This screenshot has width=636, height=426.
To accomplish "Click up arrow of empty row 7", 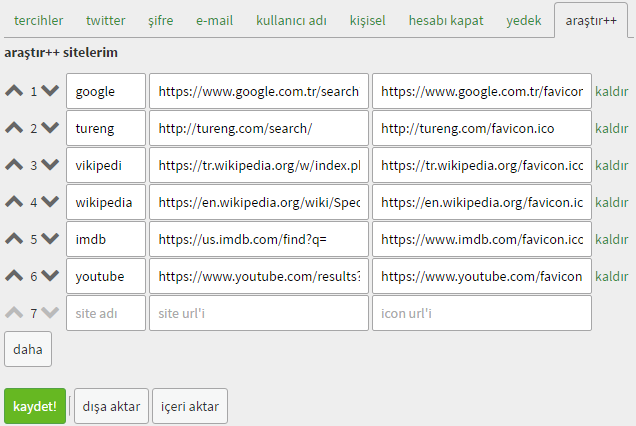I will pos(14,313).
